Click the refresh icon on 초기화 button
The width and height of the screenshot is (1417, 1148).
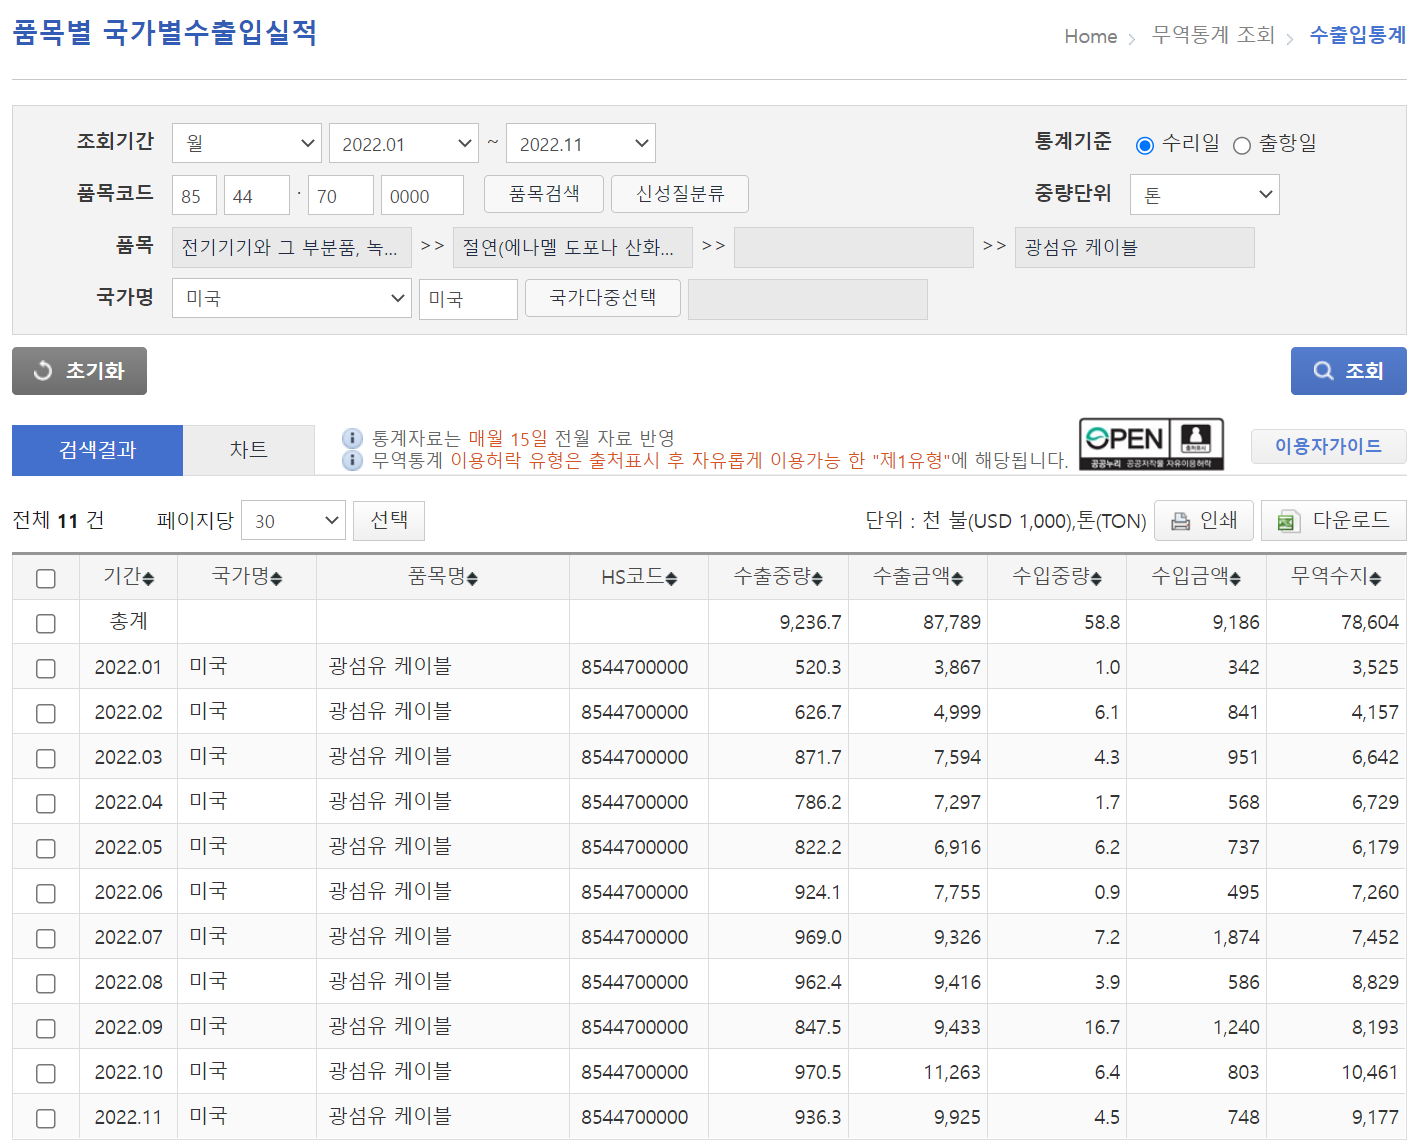pyautogui.click(x=42, y=370)
